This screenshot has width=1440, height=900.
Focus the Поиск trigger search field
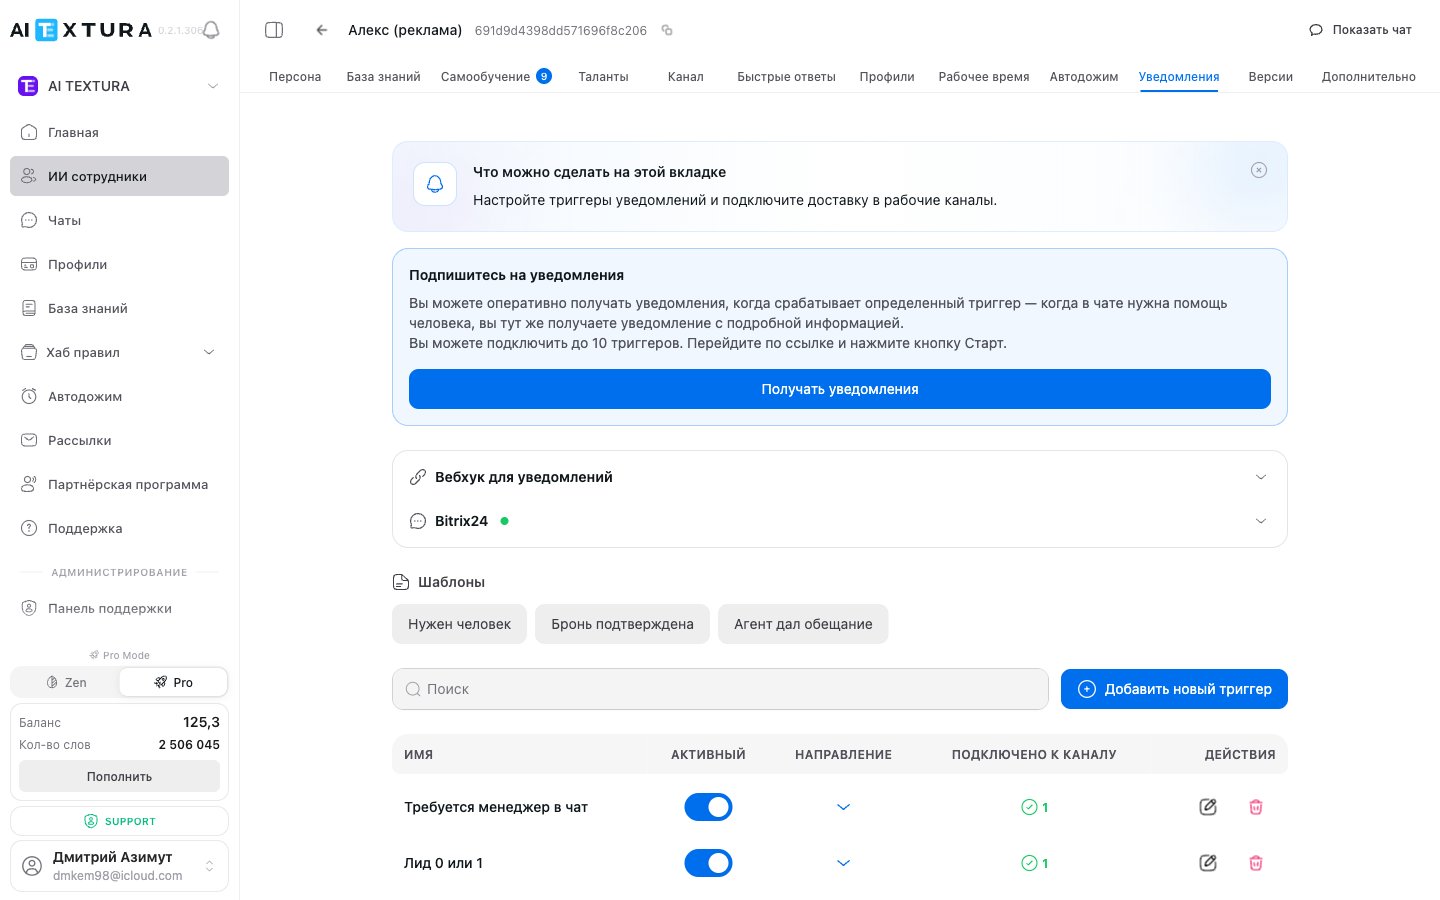pyautogui.click(x=720, y=689)
